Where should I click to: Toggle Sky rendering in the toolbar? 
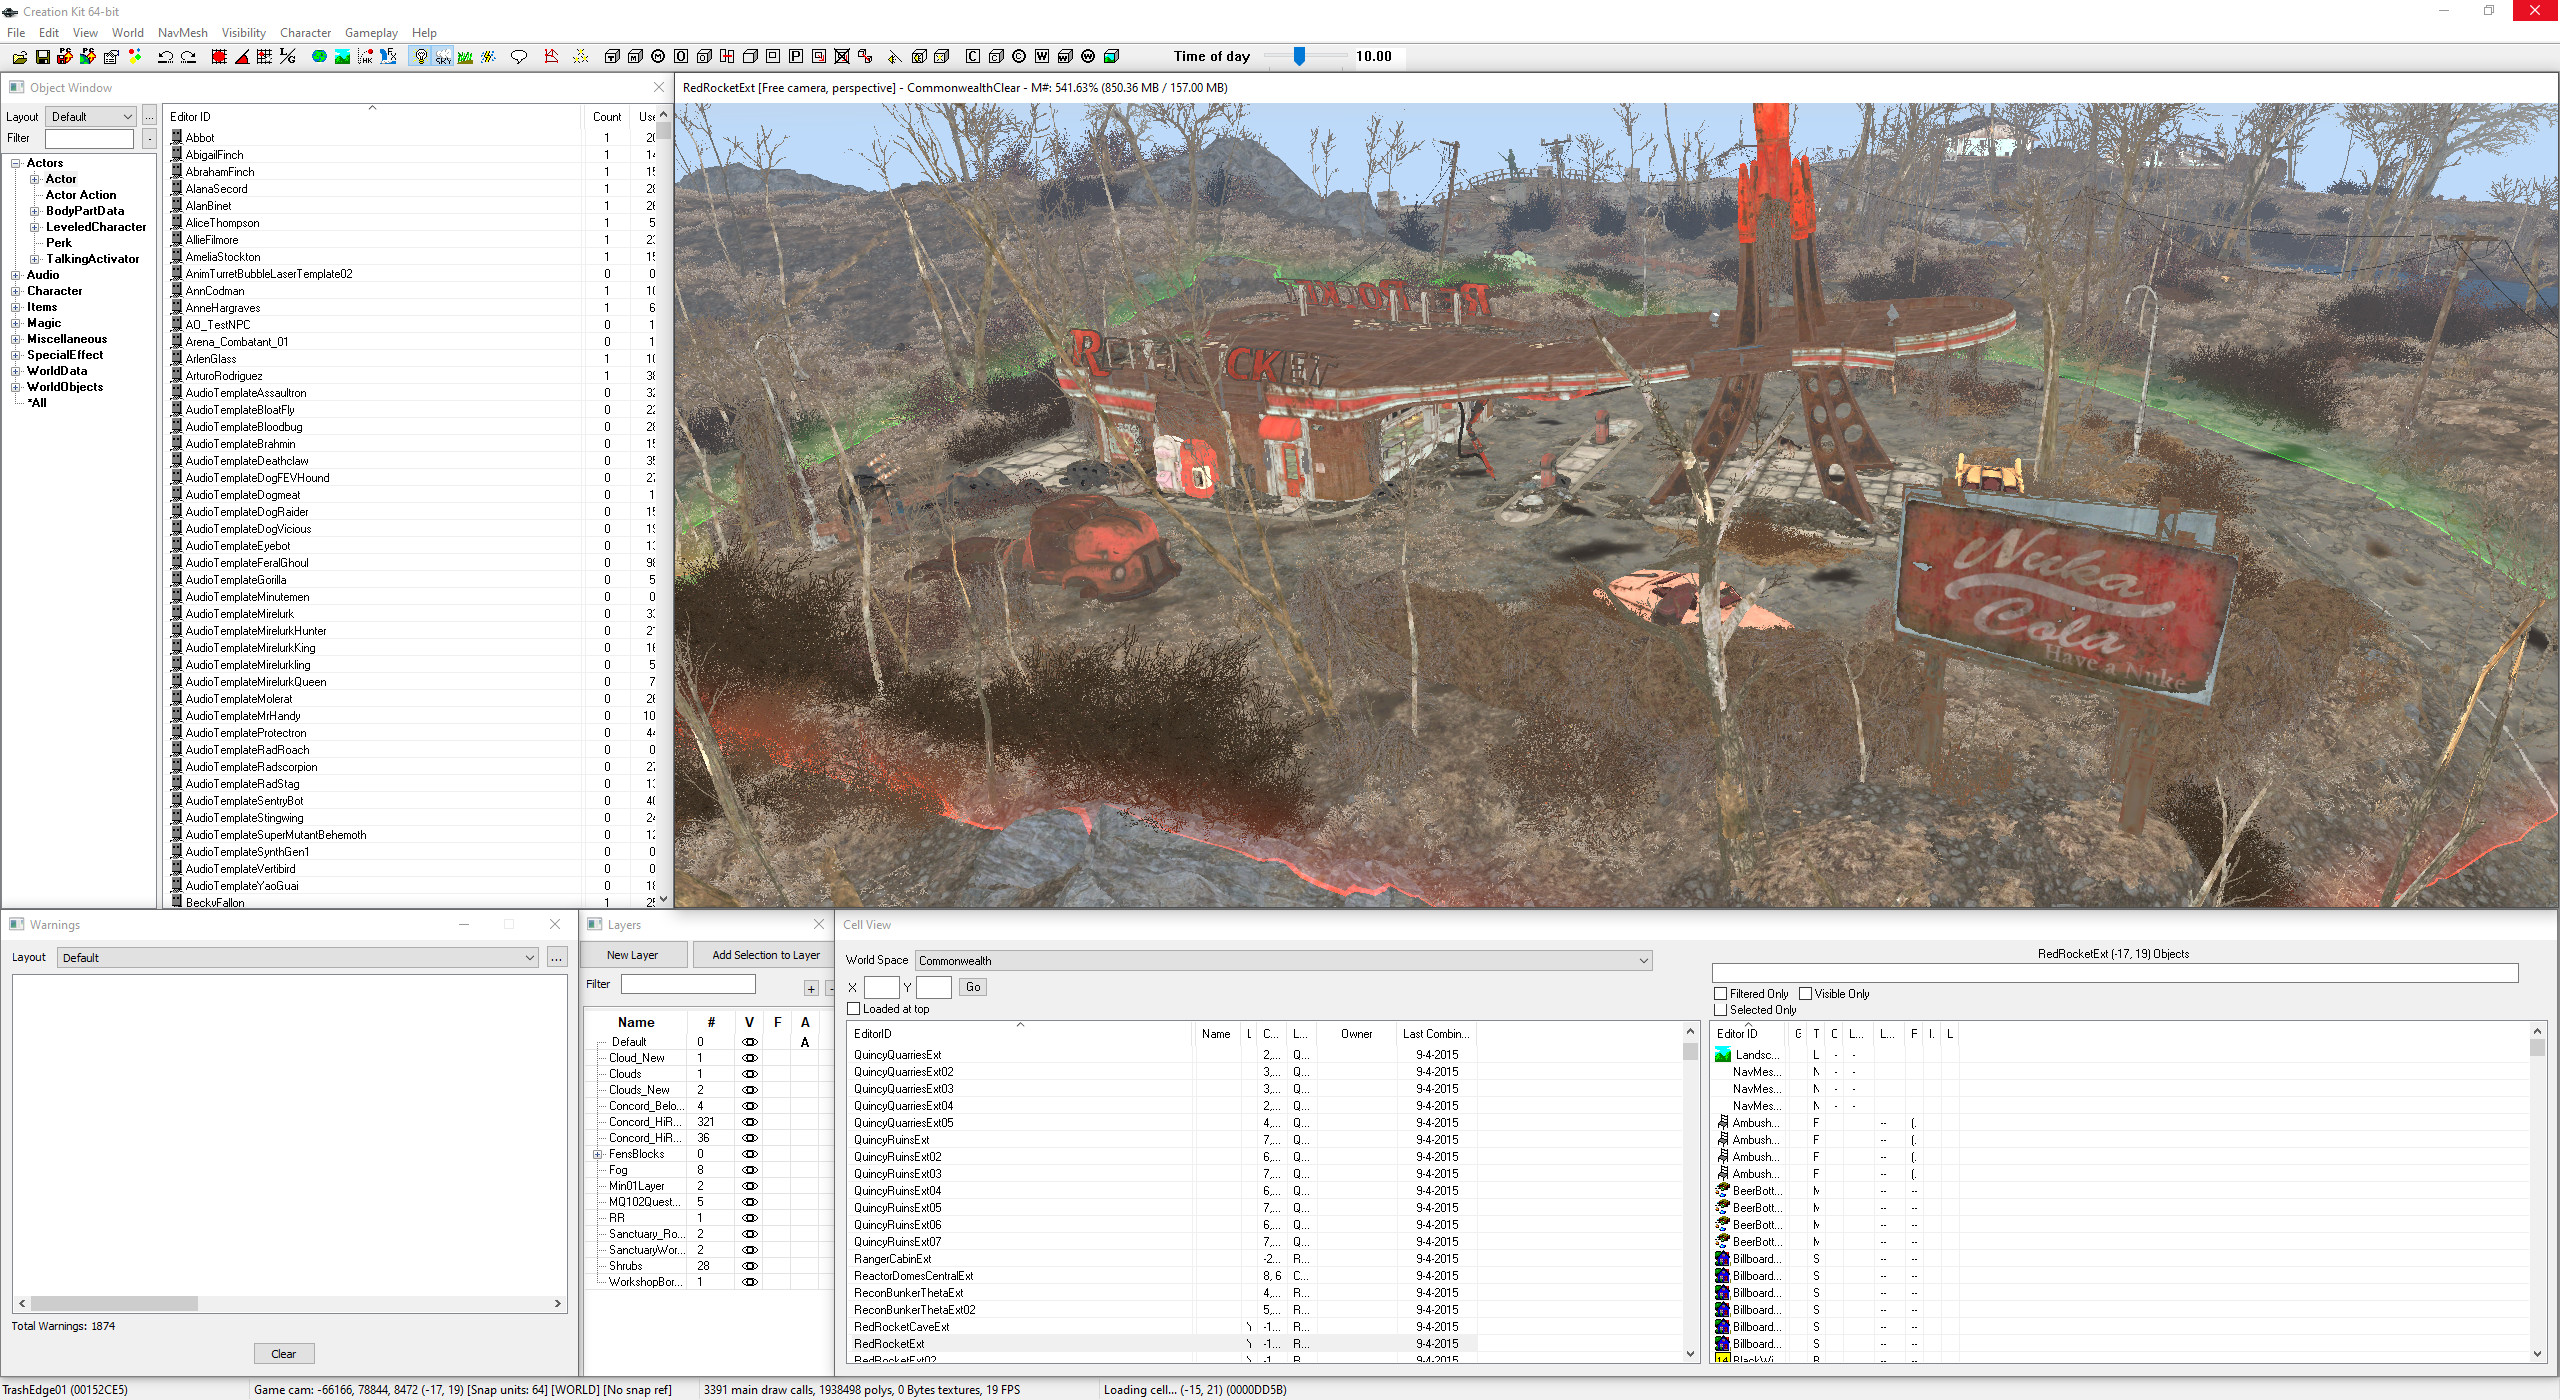coord(442,57)
